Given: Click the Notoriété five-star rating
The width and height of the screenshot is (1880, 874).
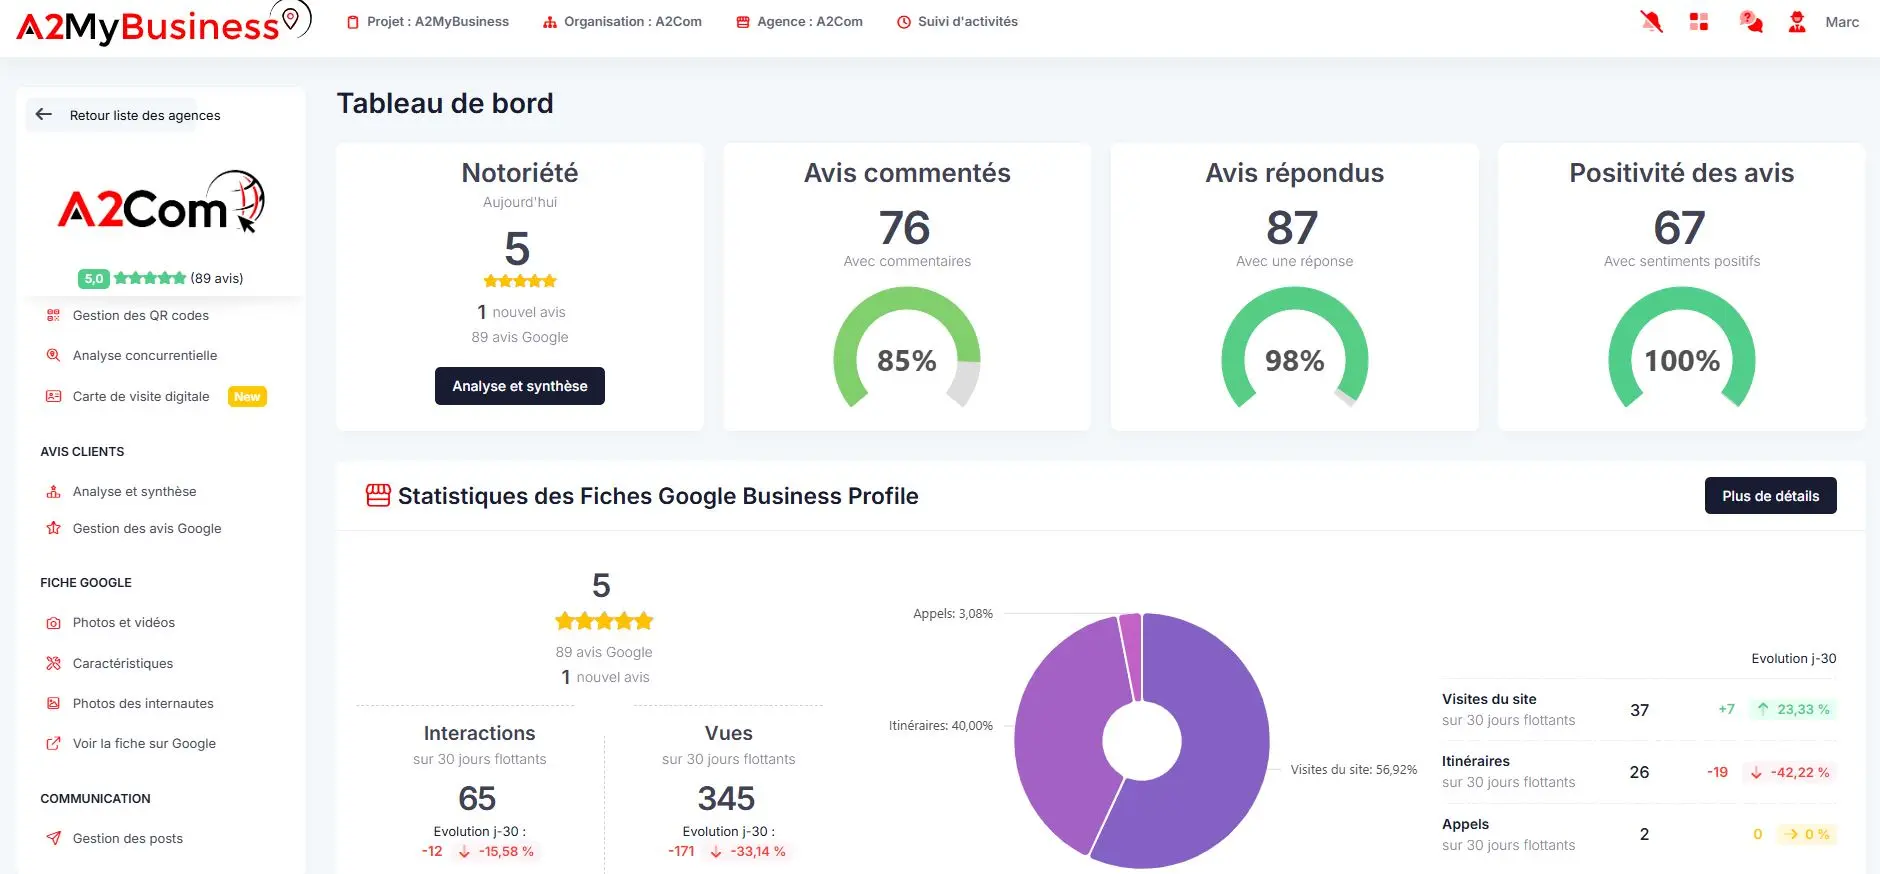Looking at the screenshot, I should (x=520, y=281).
